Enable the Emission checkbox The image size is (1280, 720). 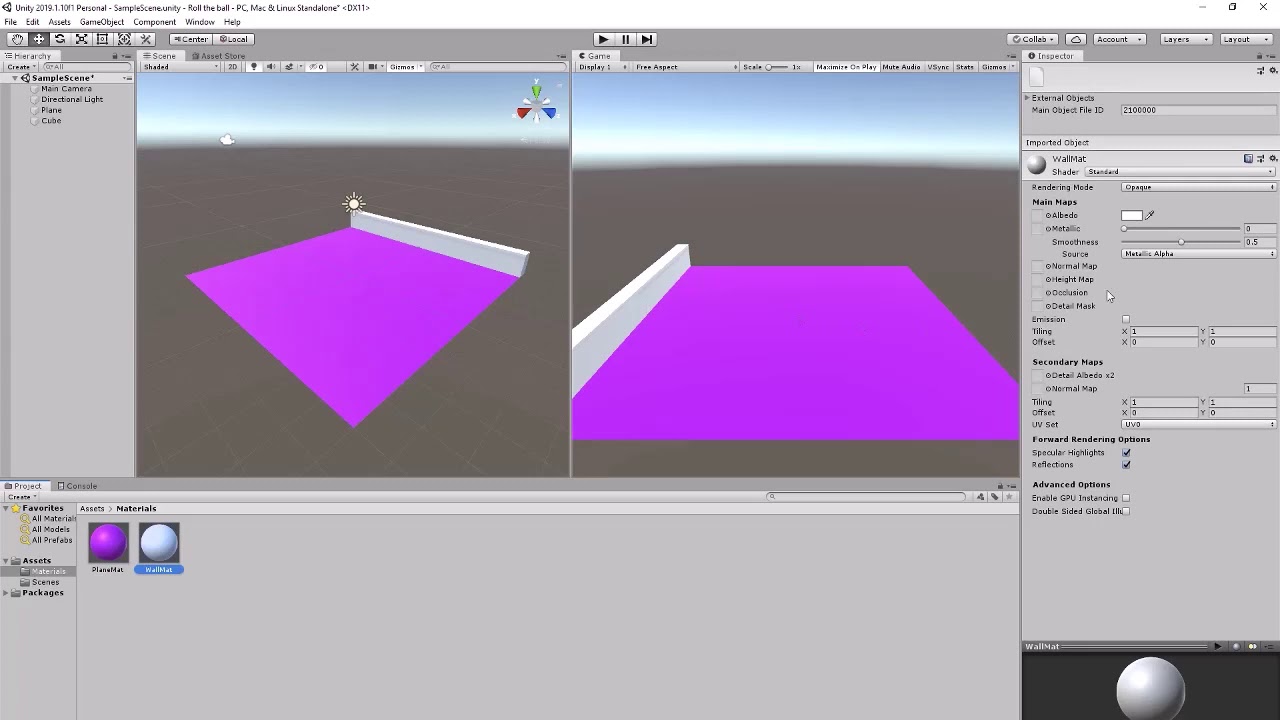(x=1126, y=319)
